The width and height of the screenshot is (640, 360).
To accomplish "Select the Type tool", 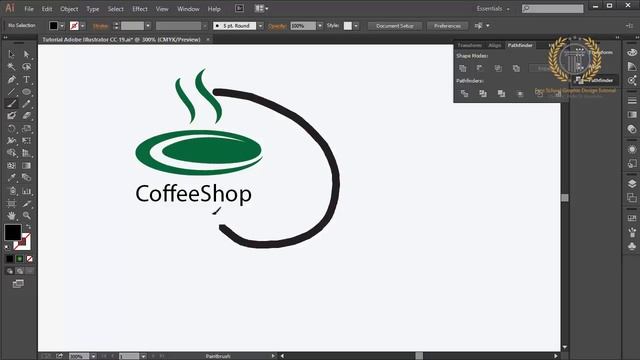I will click(27, 80).
